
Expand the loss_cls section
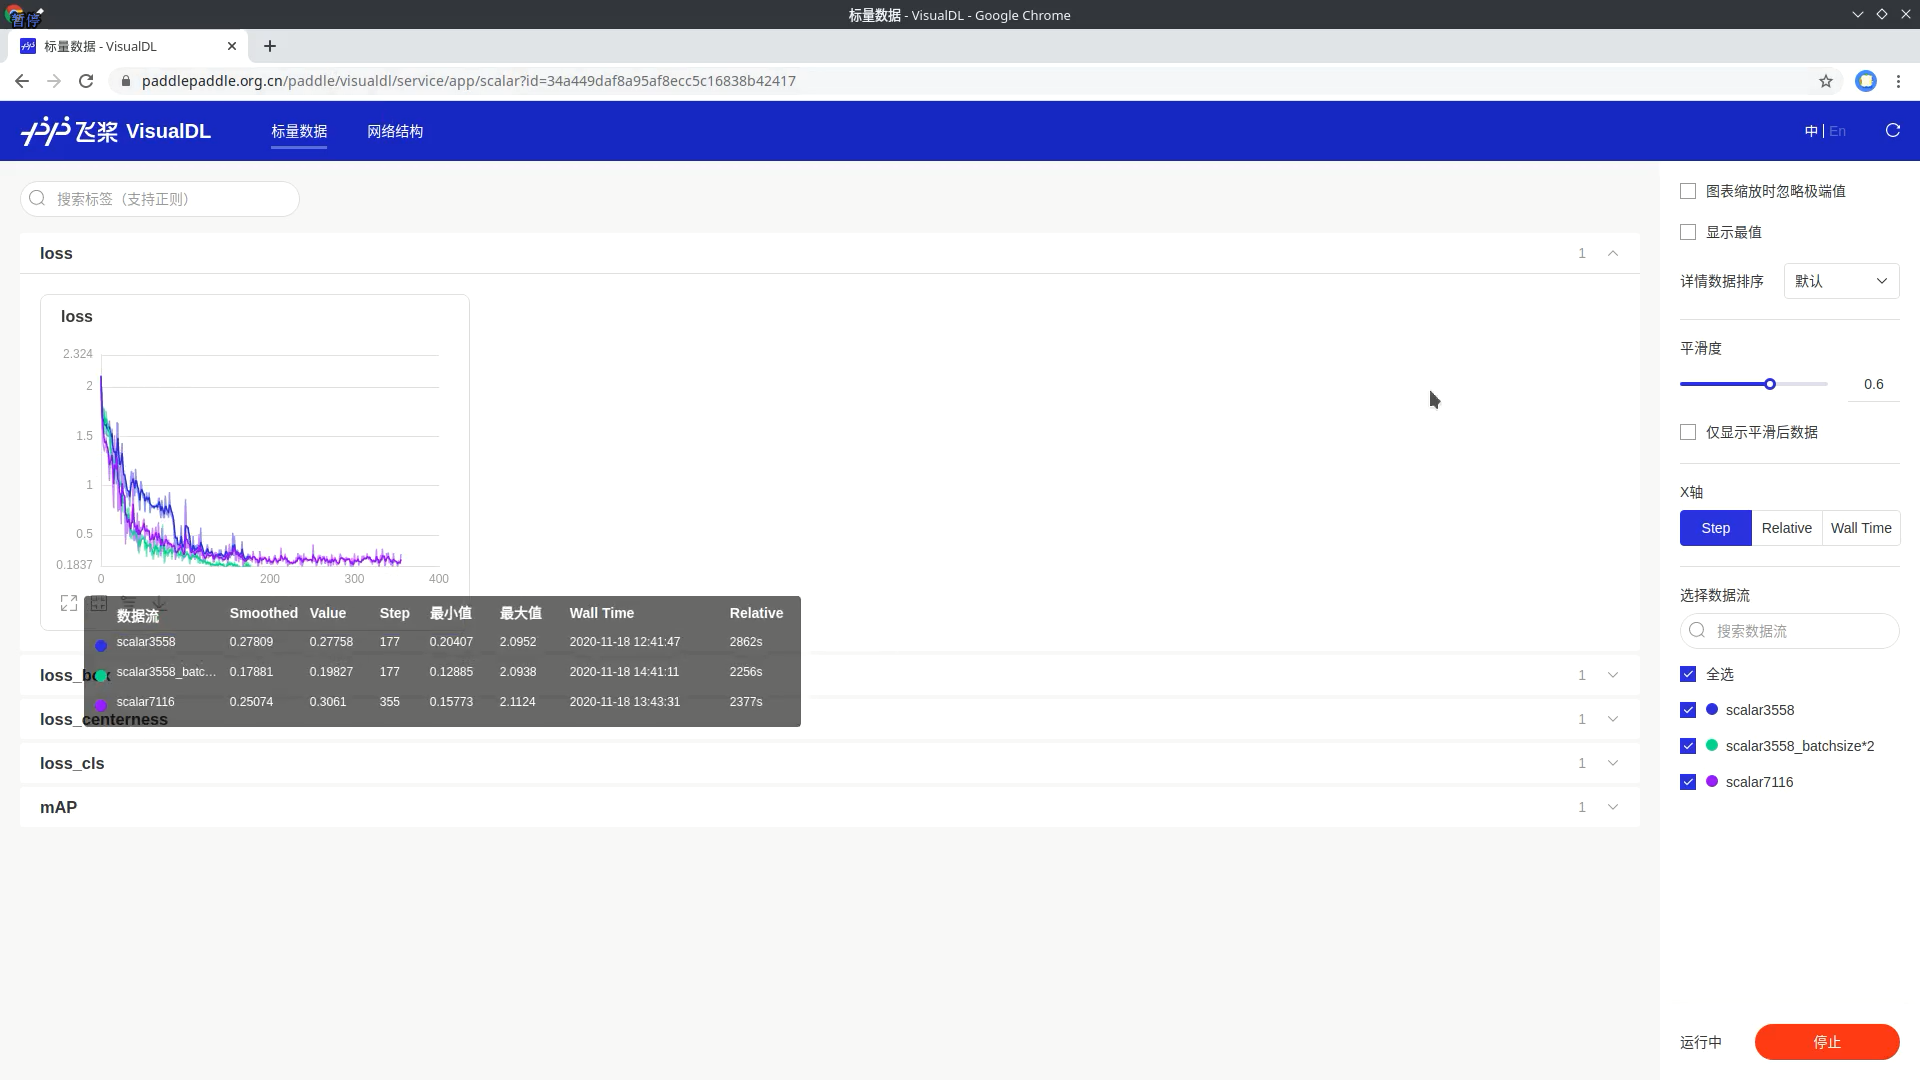pyautogui.click(x=1613, y=762)
